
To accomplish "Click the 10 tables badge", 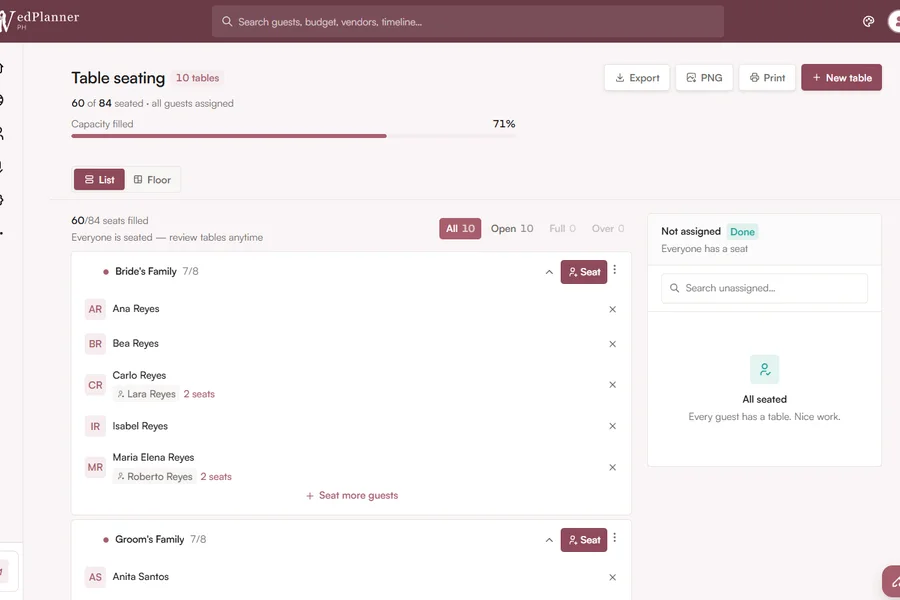I will [197, 78].
